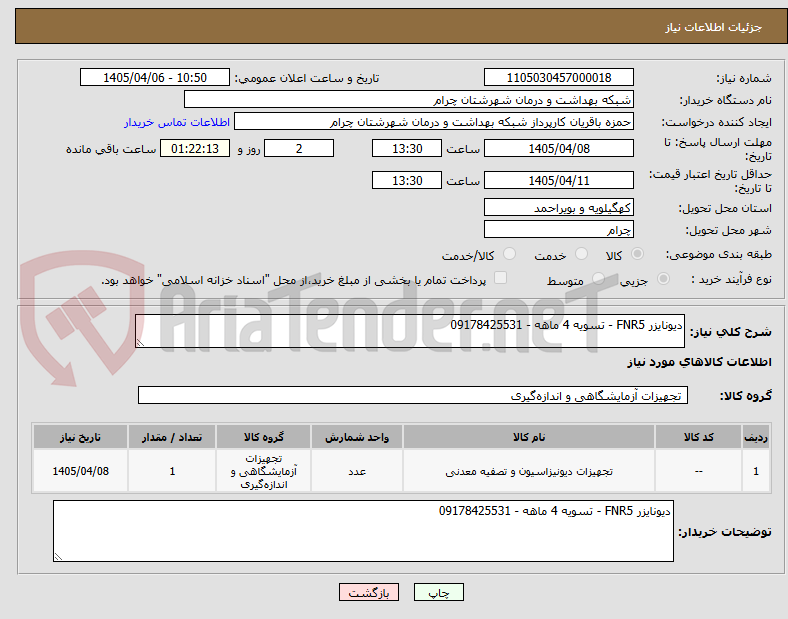The height and width of the screenshot is (619, 788).
Task: Click the جزئیات اطلاعات نیاز page title
Action: pos(714,27)
